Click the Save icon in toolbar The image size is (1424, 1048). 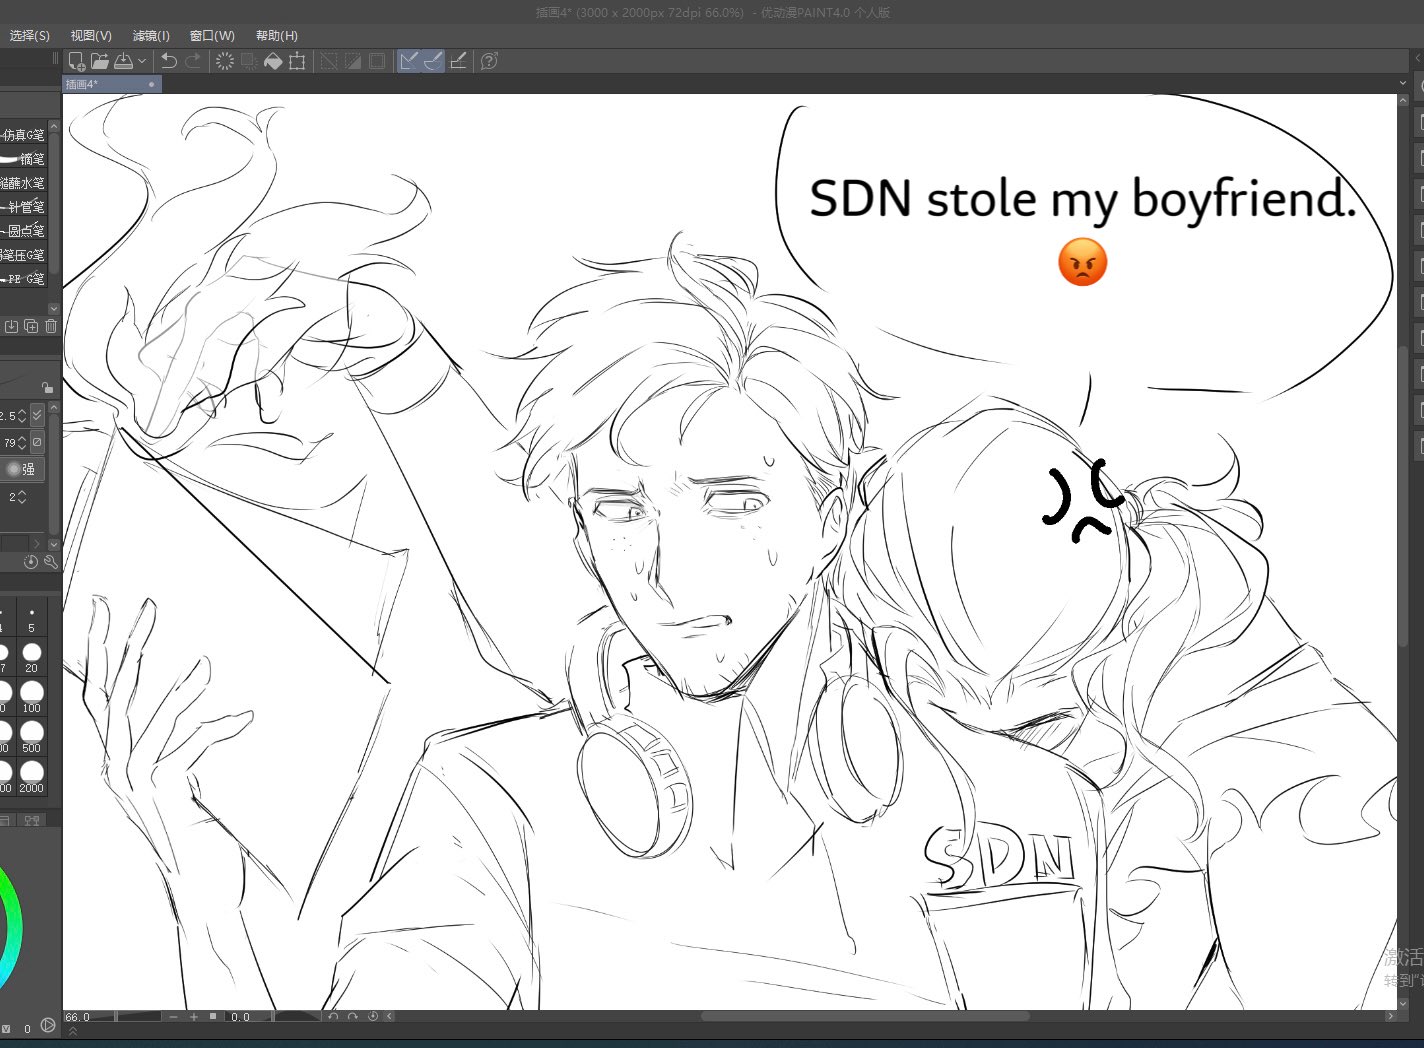[124, 61]
